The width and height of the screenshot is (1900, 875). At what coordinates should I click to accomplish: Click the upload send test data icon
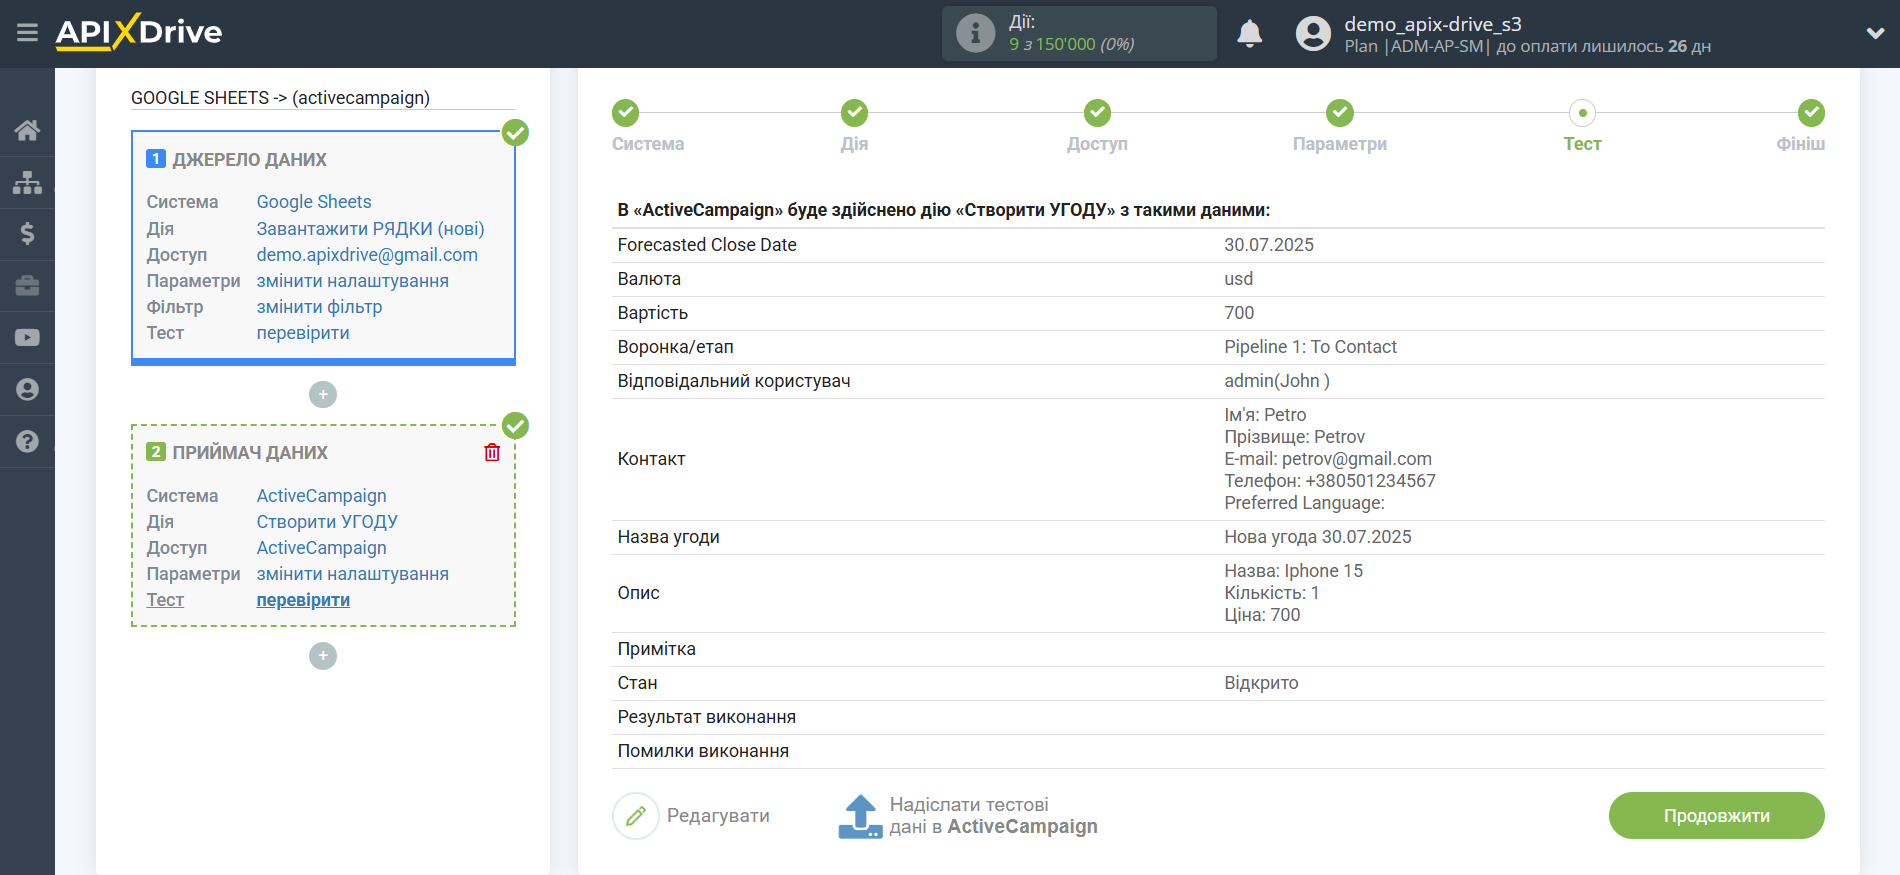coord(860,816)
